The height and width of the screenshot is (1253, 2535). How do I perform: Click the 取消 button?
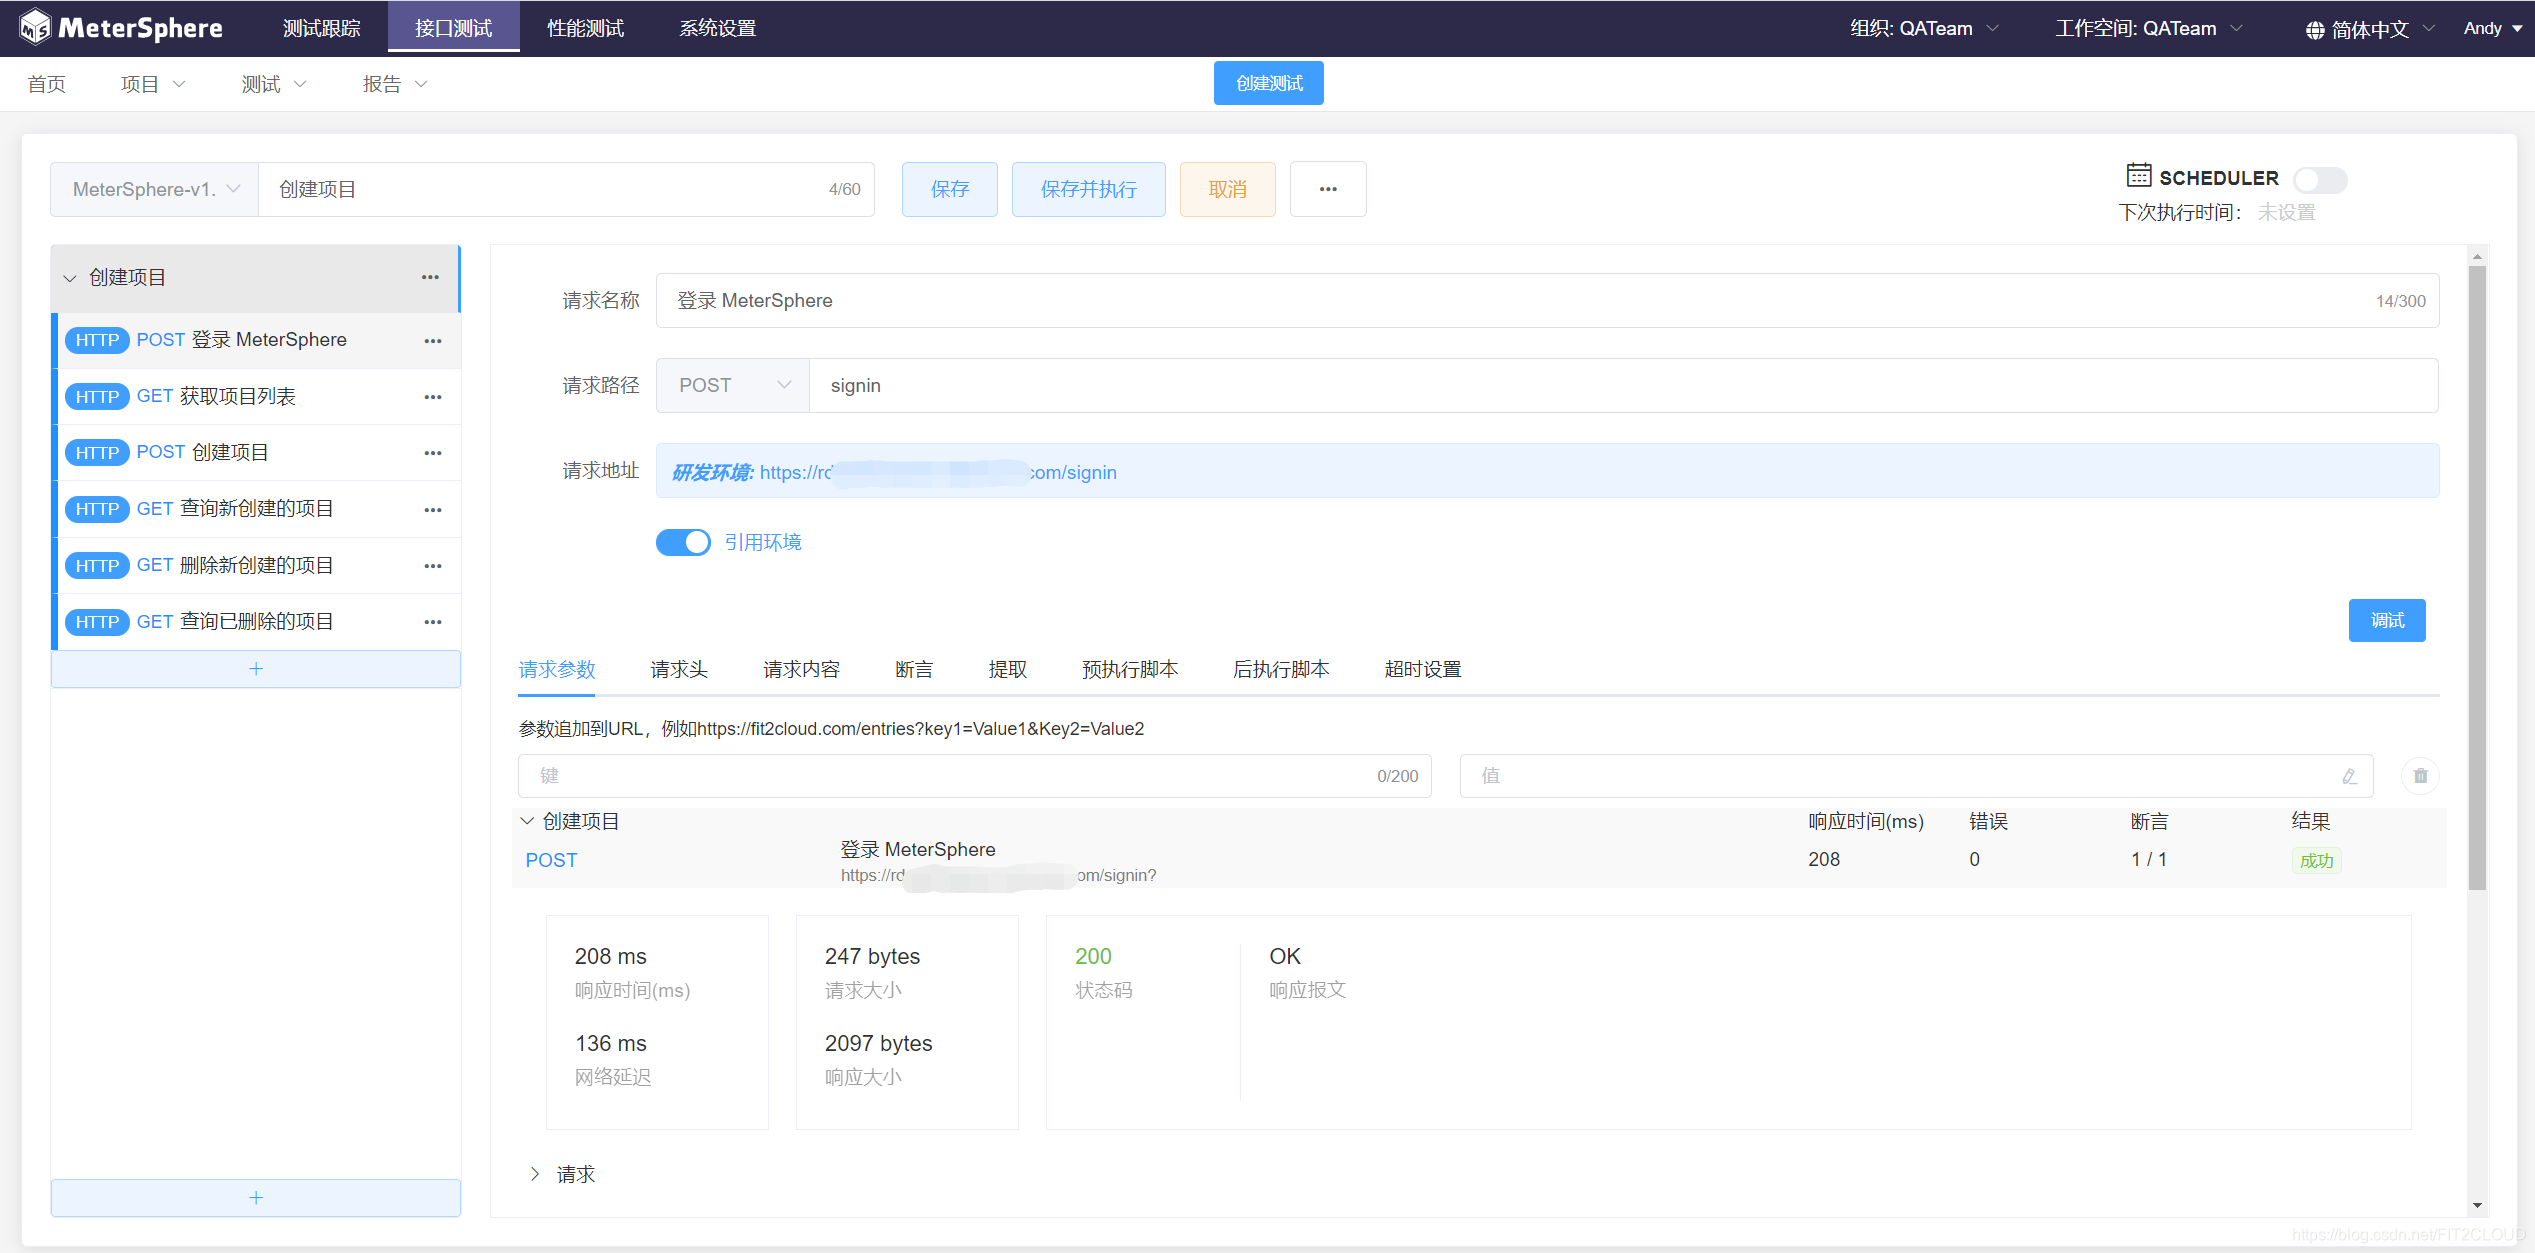coord(1228,189)
